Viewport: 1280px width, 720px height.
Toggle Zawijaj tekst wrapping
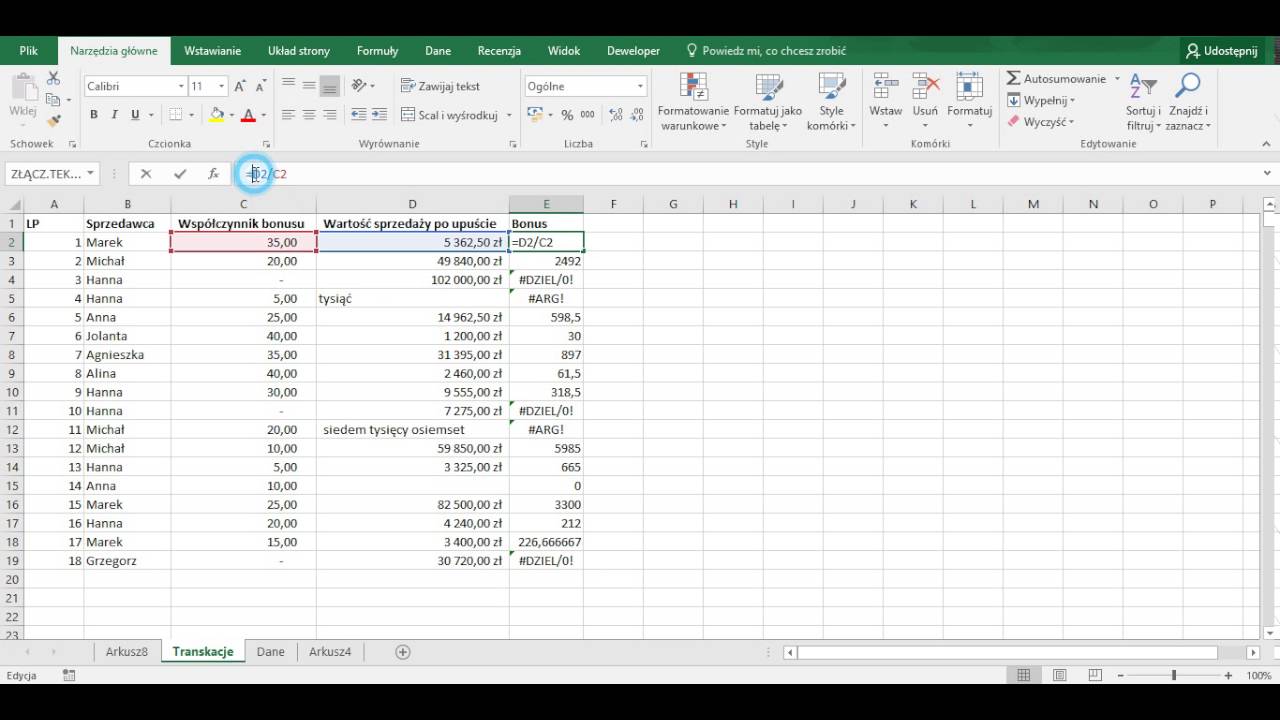440,86
